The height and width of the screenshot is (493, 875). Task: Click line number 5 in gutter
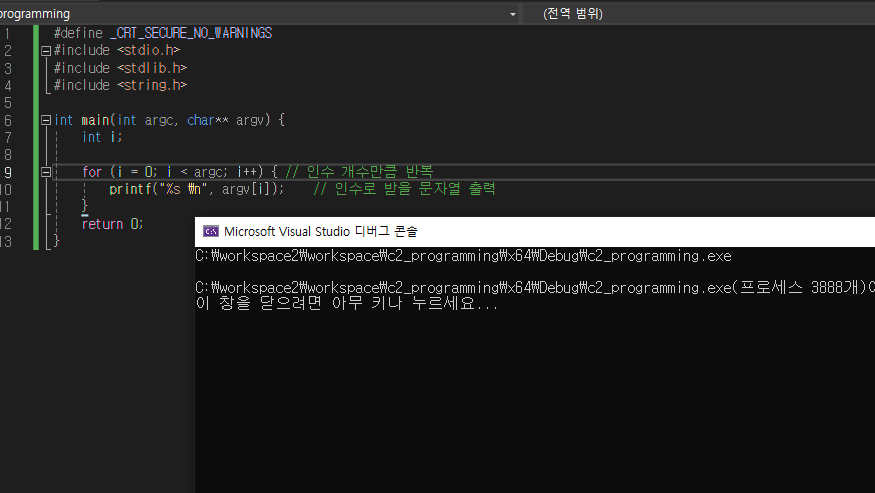click(8, 103)
